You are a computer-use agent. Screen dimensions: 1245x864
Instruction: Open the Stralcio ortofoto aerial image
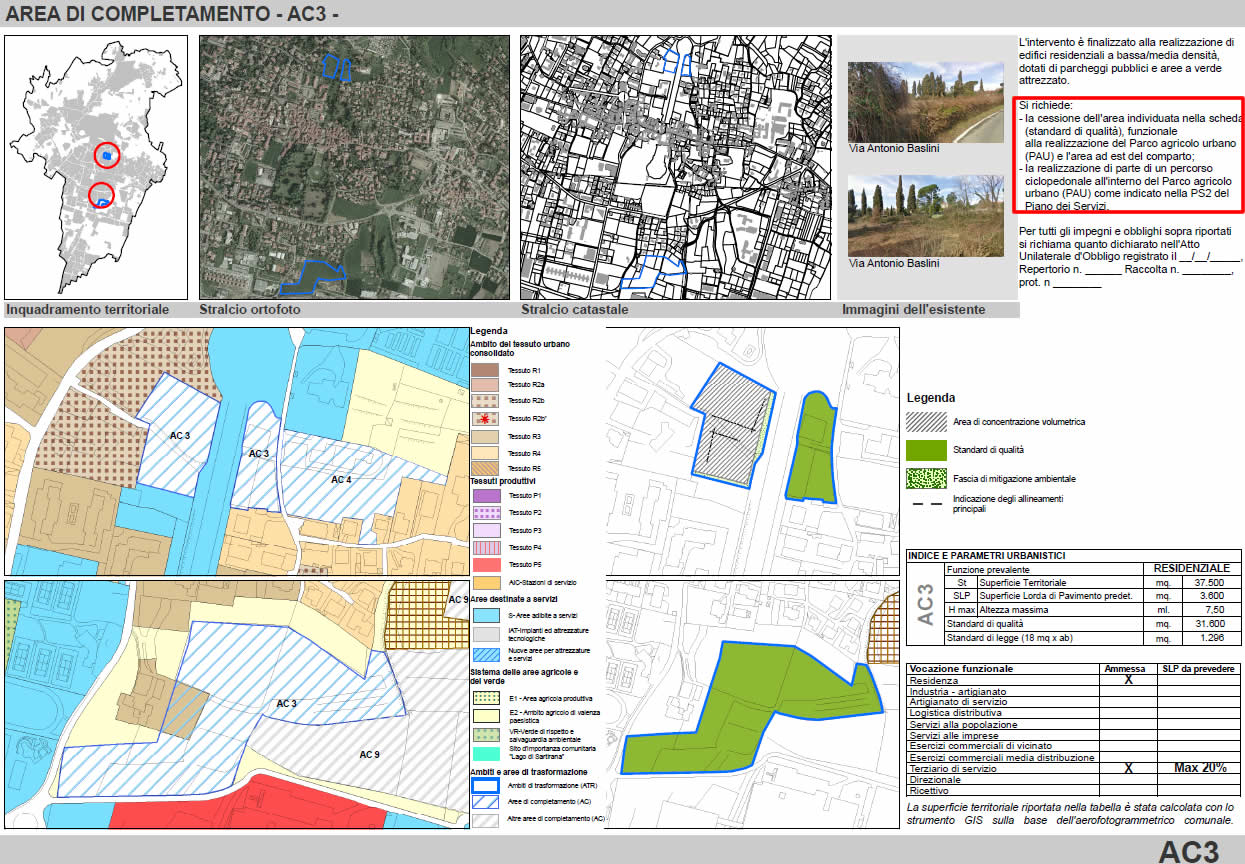[355, 167]
